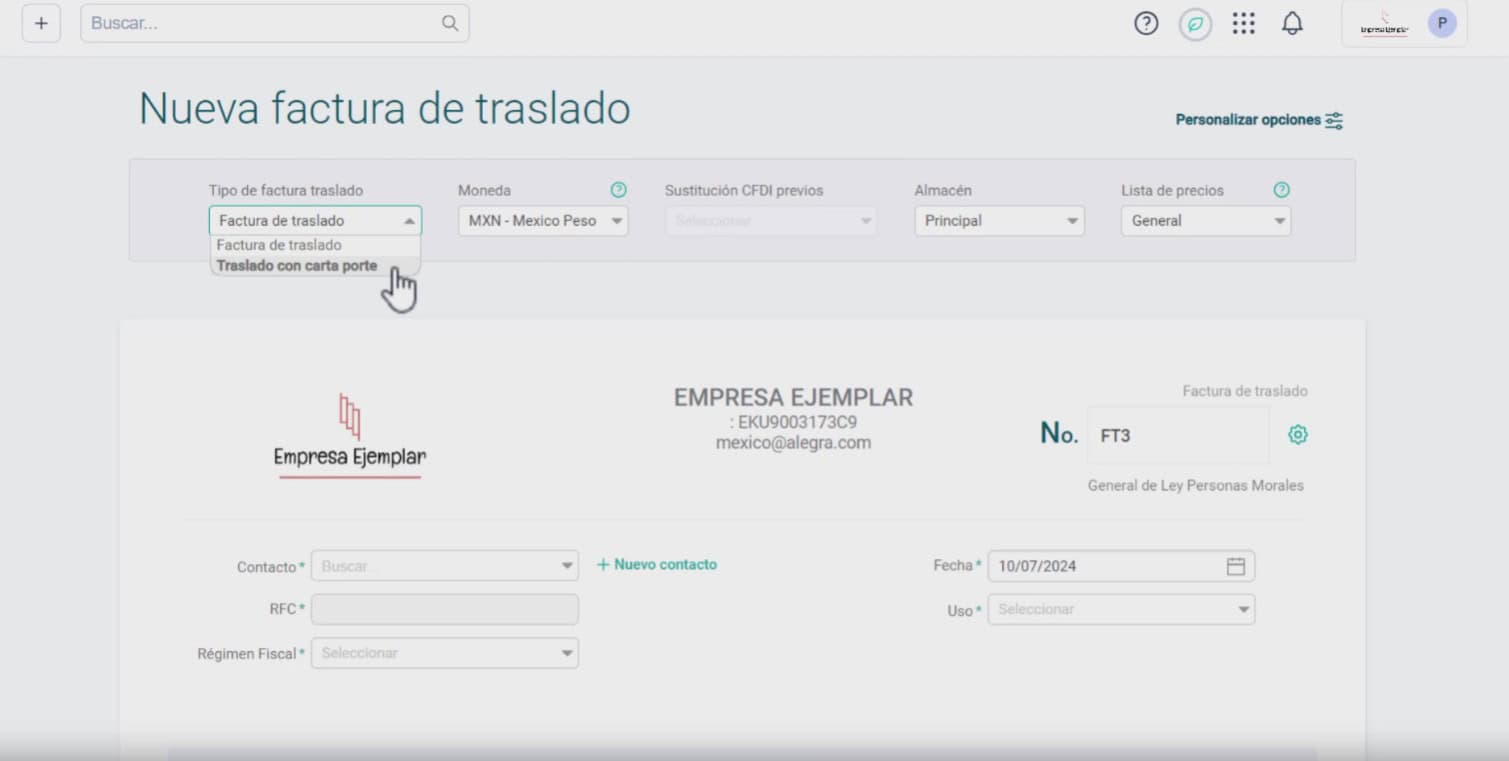Open the calendar icon in Fecha

pyautogui.click(x=1236, y=566)
